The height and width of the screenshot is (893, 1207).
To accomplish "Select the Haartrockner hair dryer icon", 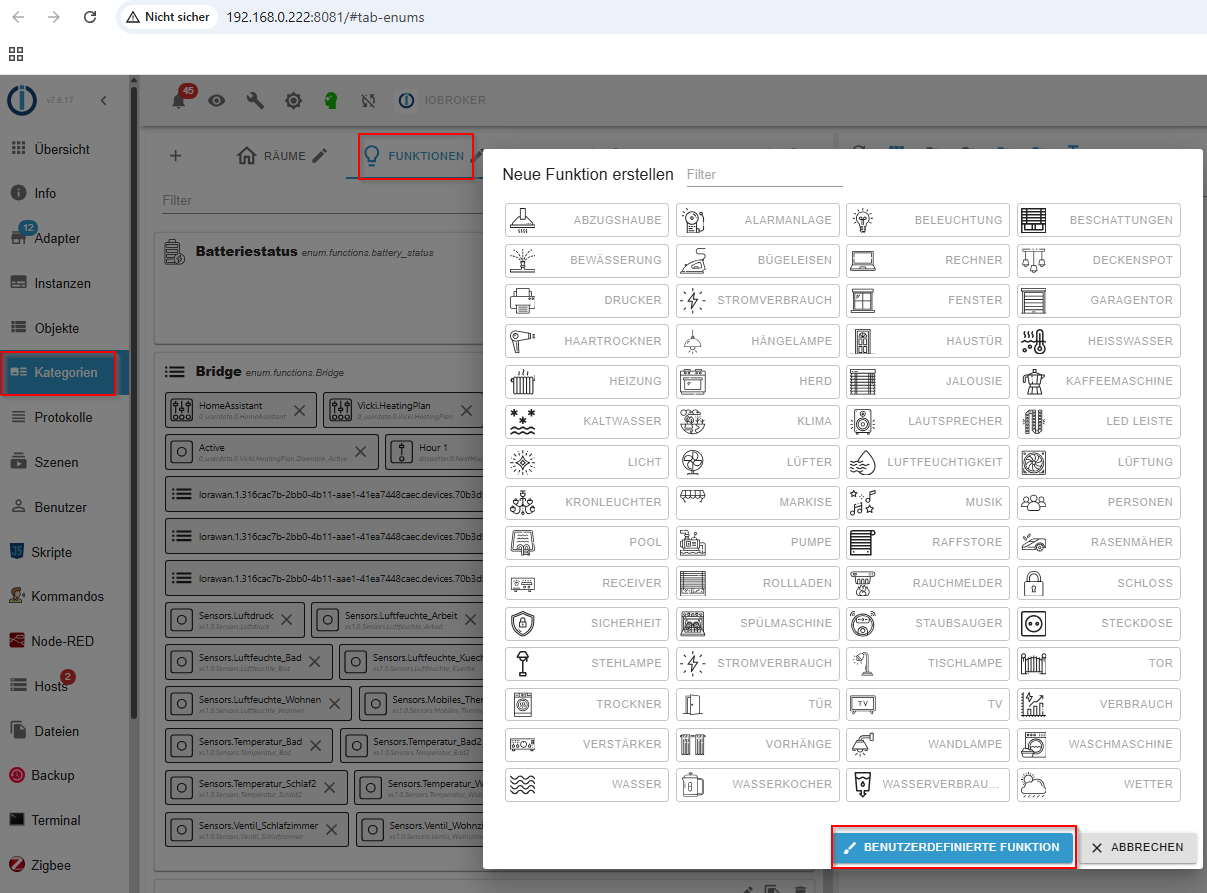I will pos(522,341).
